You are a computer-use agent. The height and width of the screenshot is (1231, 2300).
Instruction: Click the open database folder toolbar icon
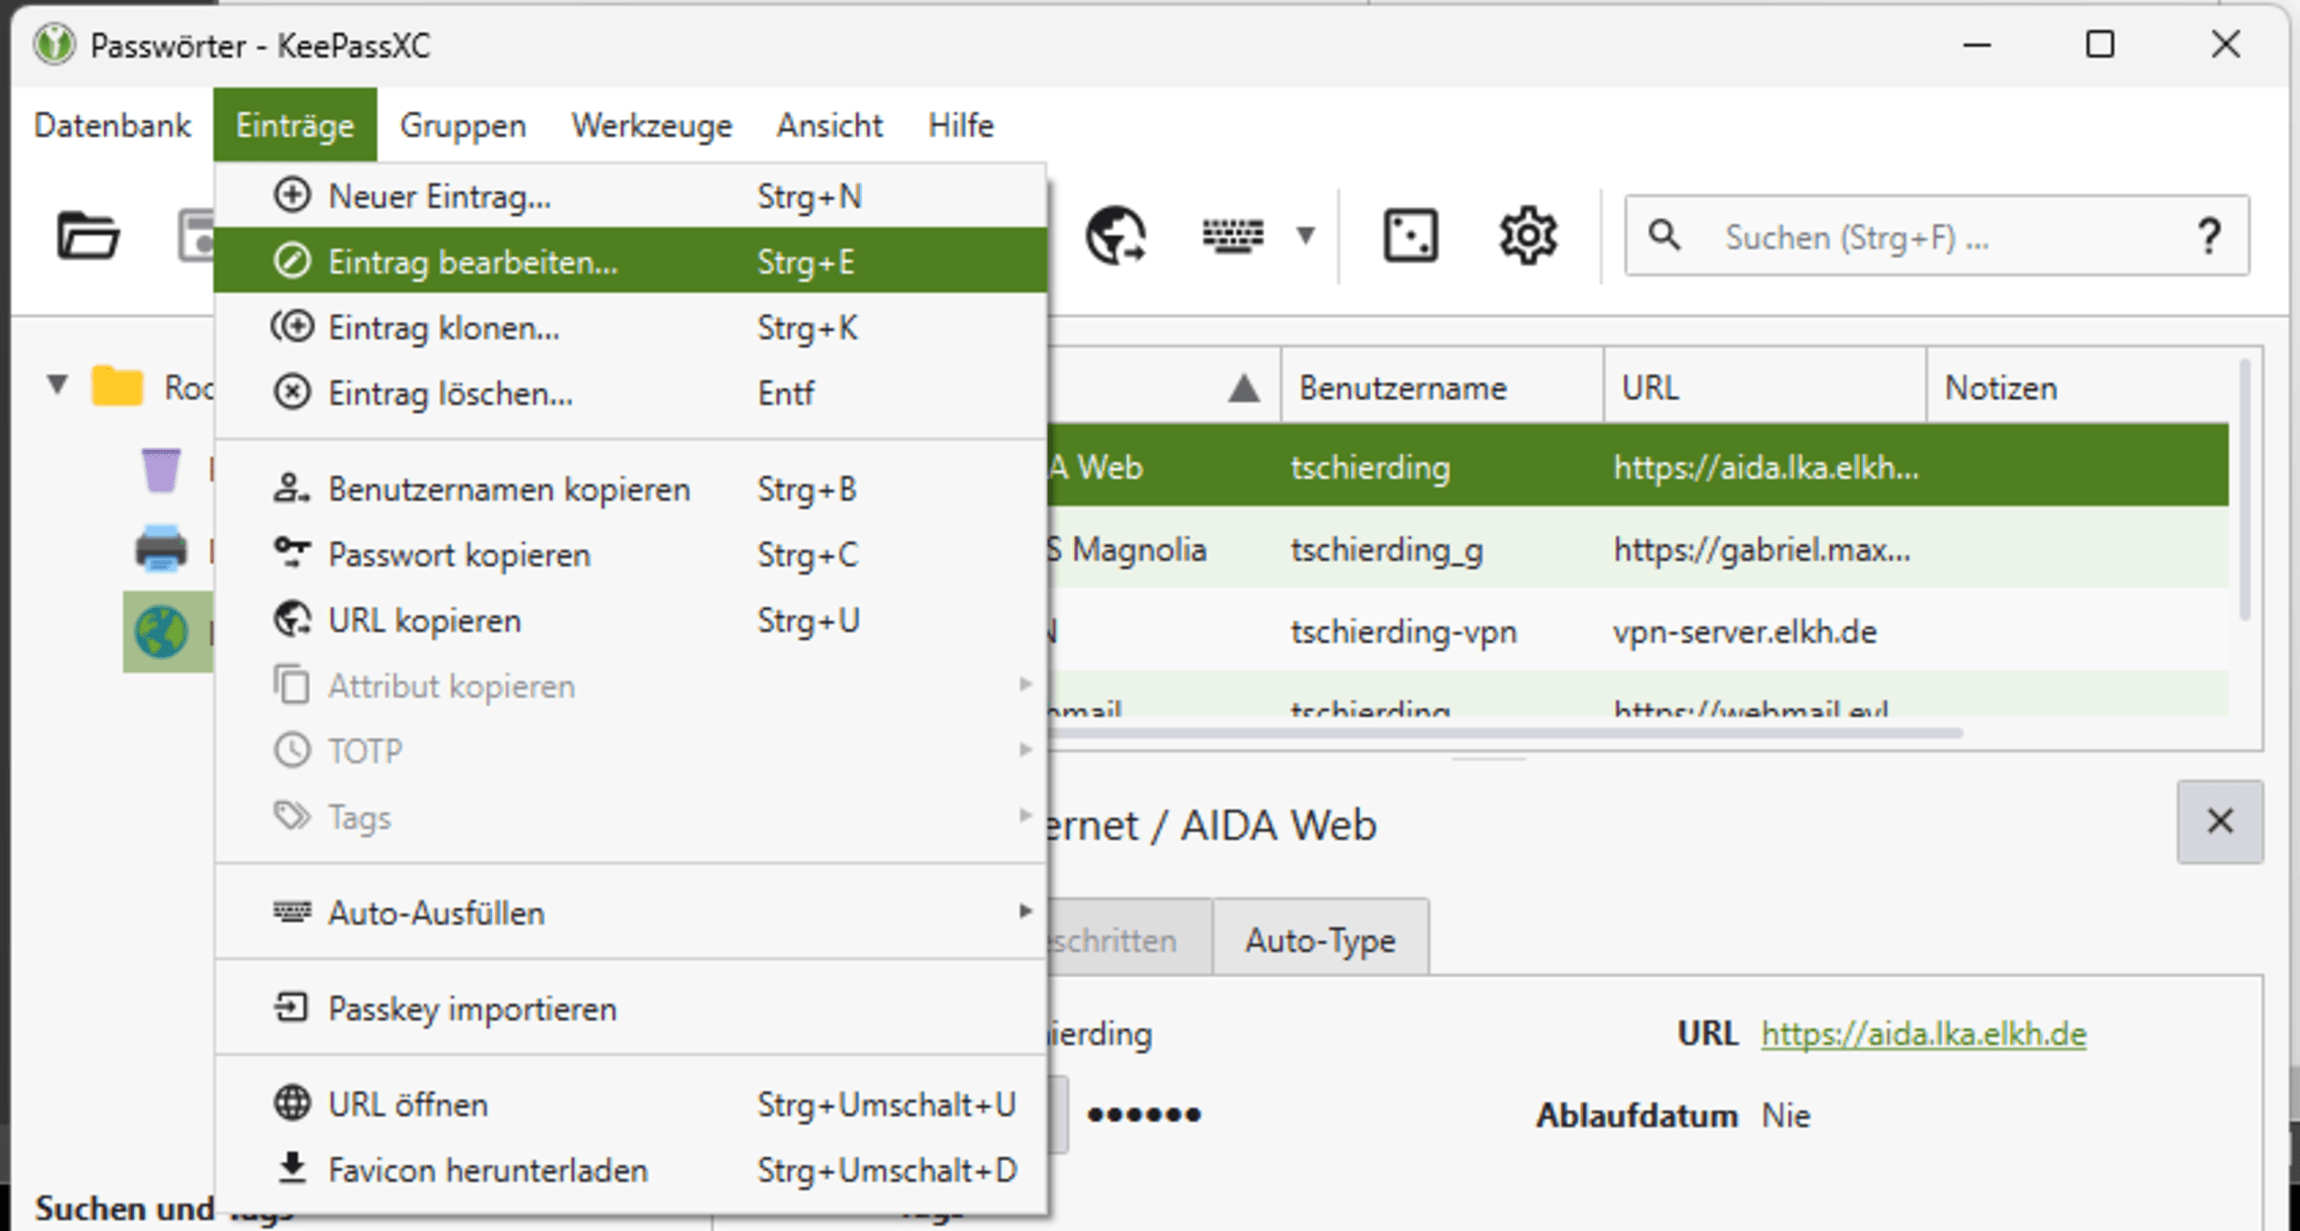coord(88,236)
